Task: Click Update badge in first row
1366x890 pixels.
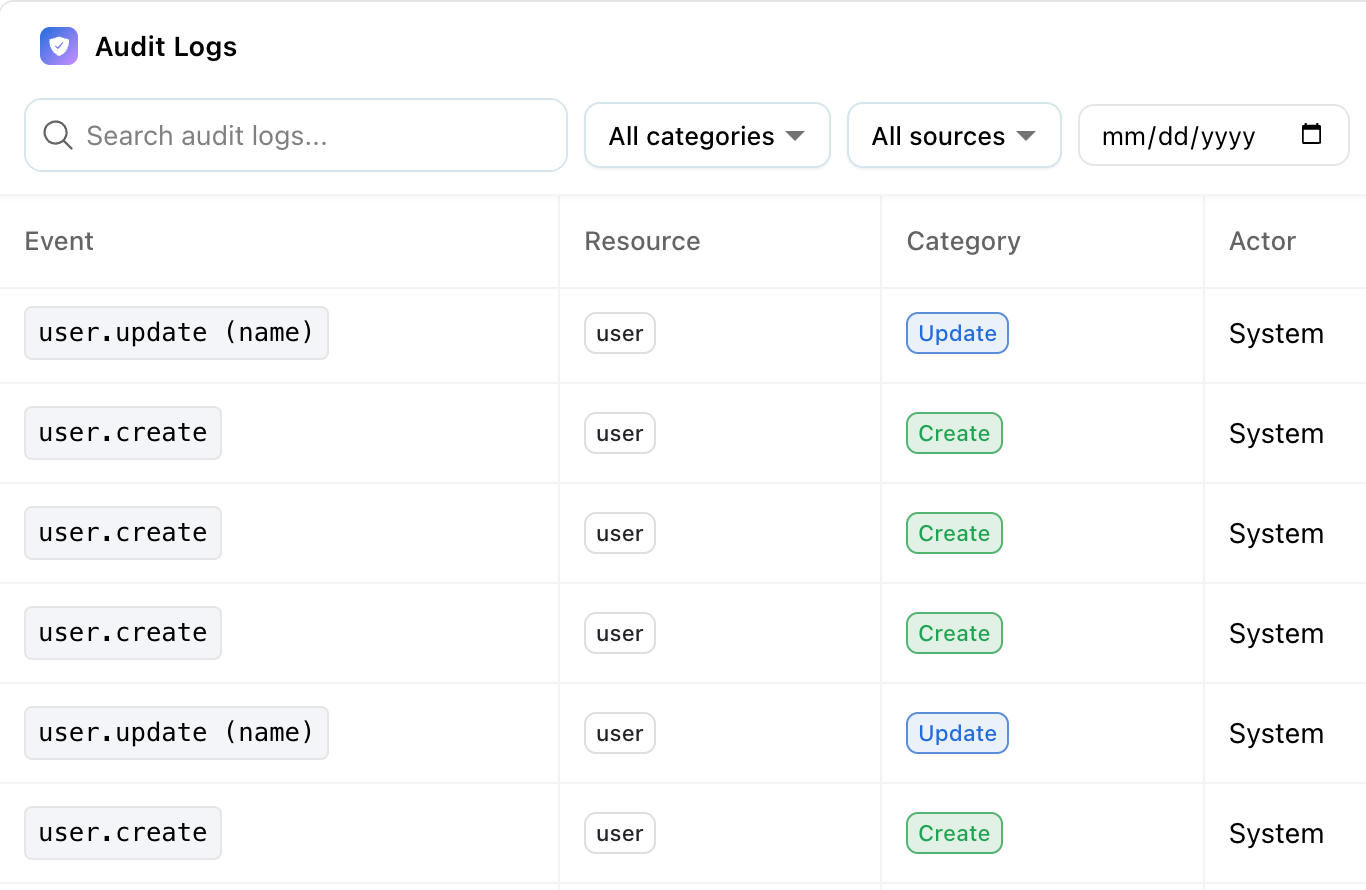Action: click(957, 333)
